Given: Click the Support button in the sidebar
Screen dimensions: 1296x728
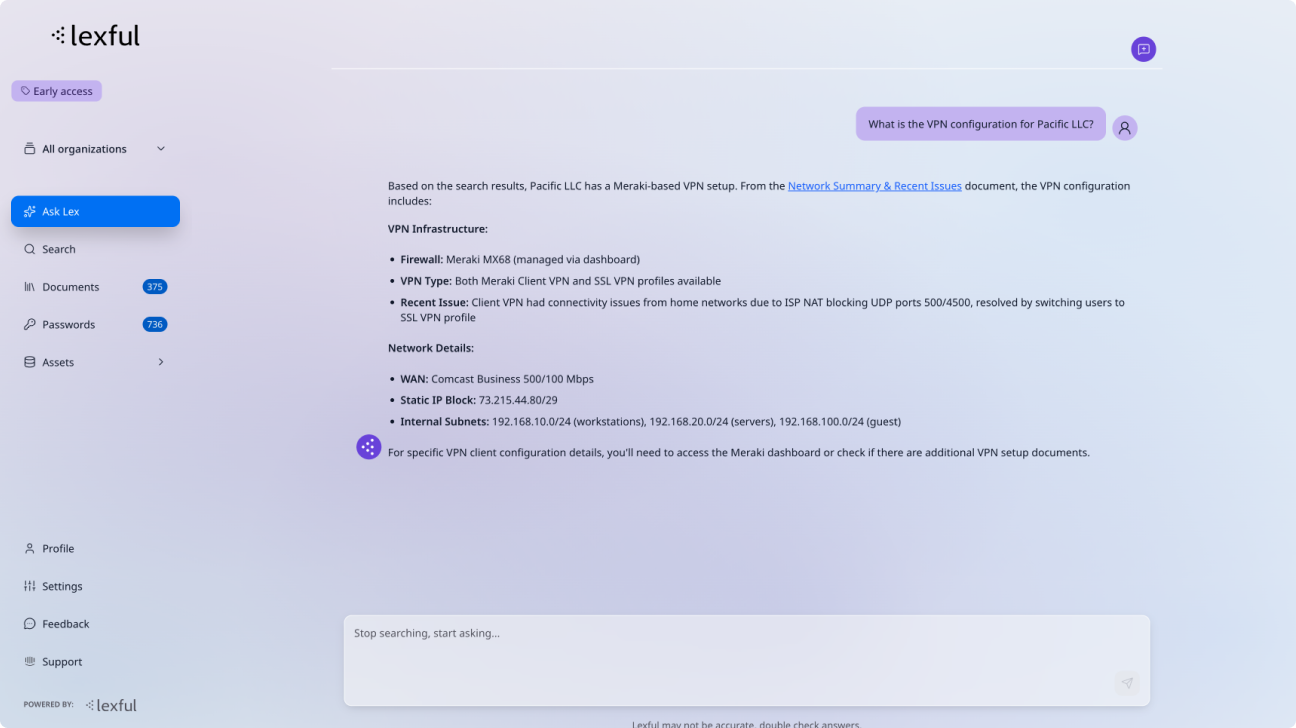Looking at the screenshot, I should (62, 661).
